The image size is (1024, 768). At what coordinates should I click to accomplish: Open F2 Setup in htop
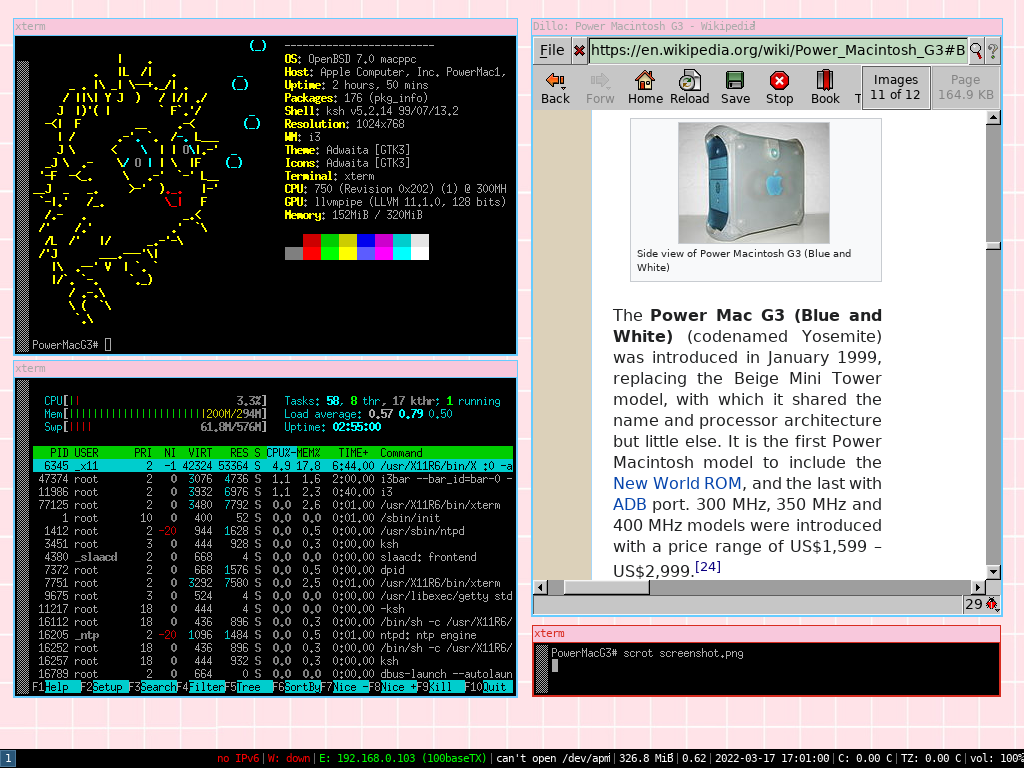pyautogui.click(x=104, y=687)
